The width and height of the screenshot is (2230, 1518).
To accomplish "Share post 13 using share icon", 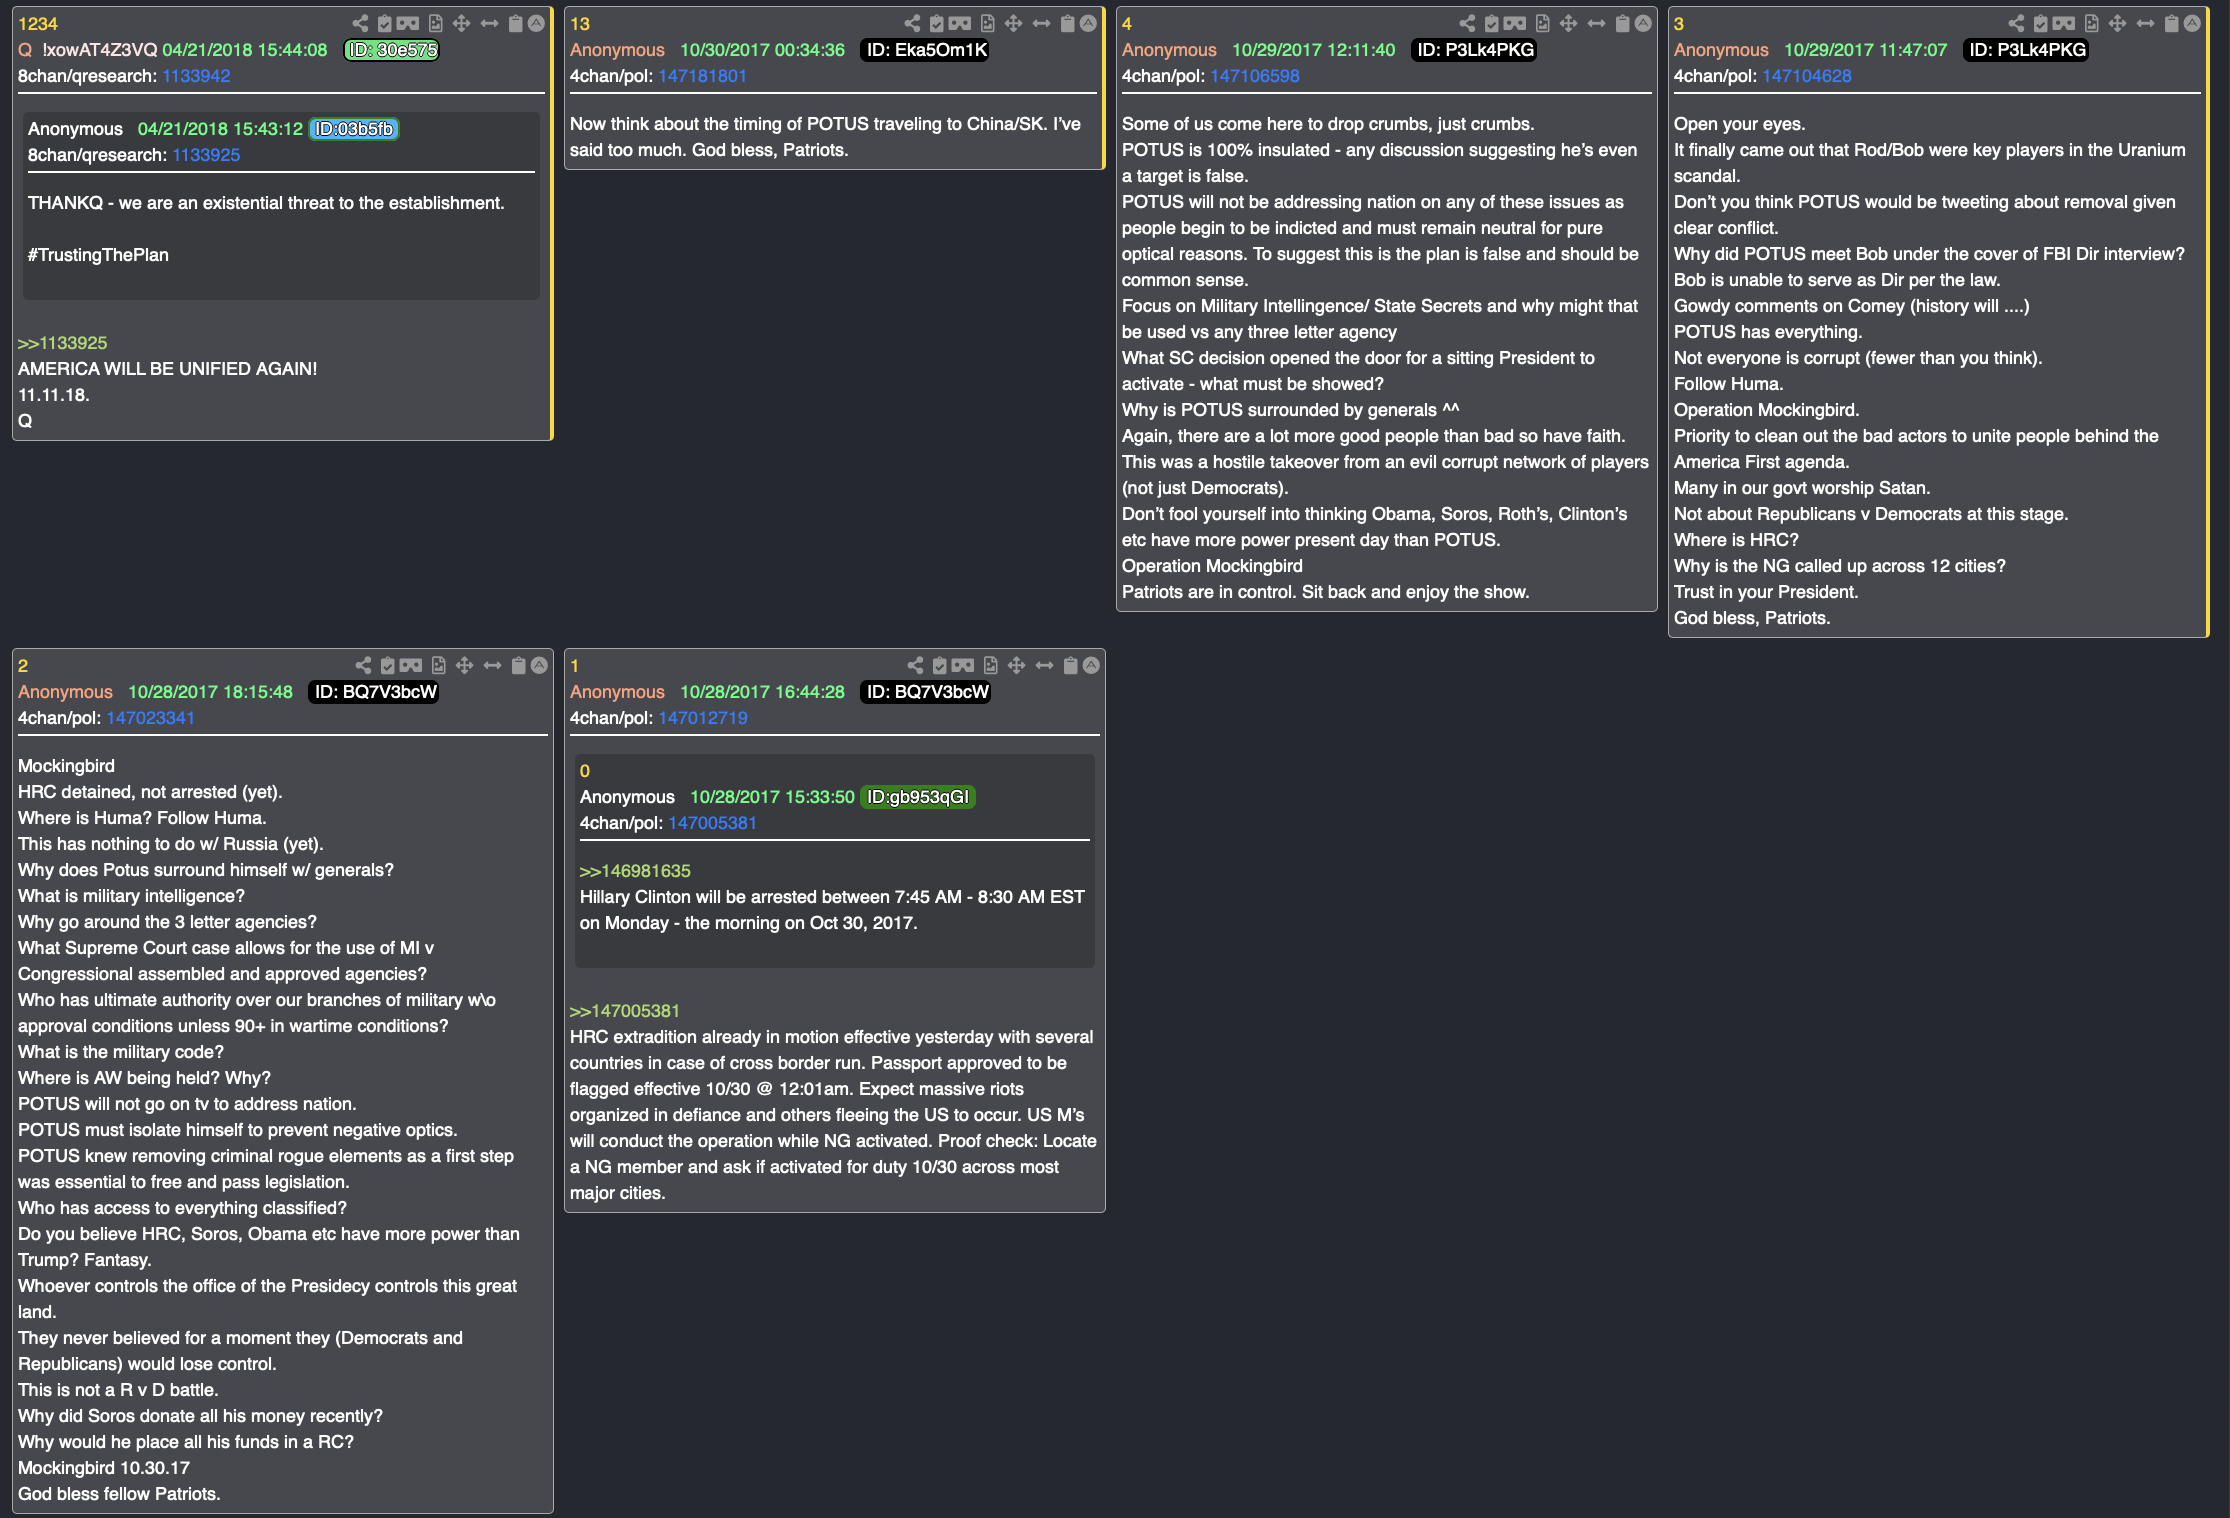I will pyautogui.click(x=912, y=23).
